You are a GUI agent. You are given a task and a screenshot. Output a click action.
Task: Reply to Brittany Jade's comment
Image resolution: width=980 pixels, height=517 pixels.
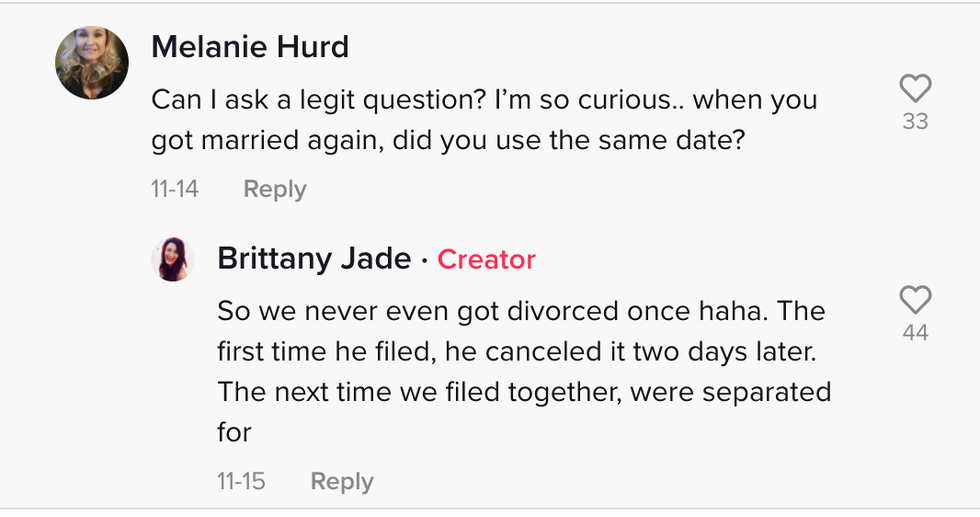click(x=341, y=481)
